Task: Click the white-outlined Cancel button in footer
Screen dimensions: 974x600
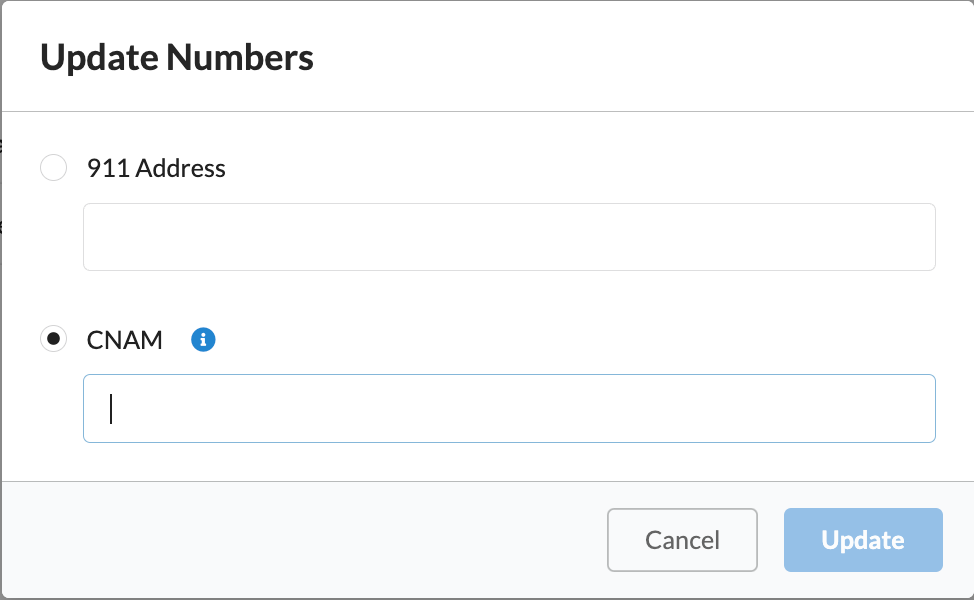Action: (682, 540)
